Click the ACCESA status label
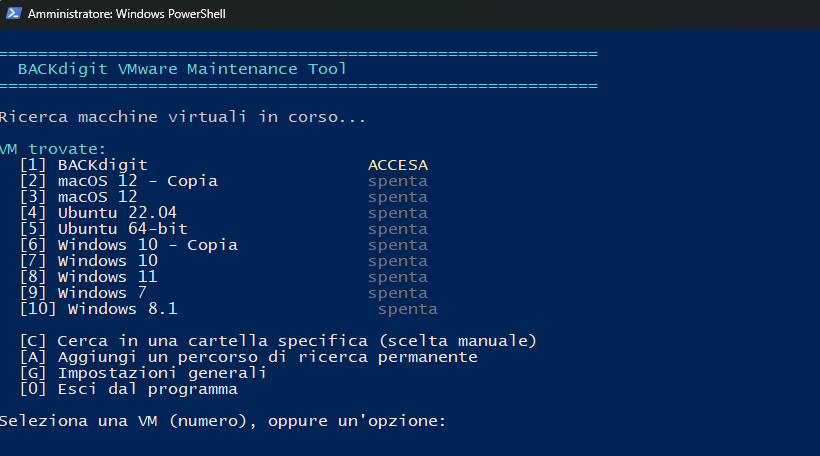Screen dimensions: 820x456 (x=398, y=165)
